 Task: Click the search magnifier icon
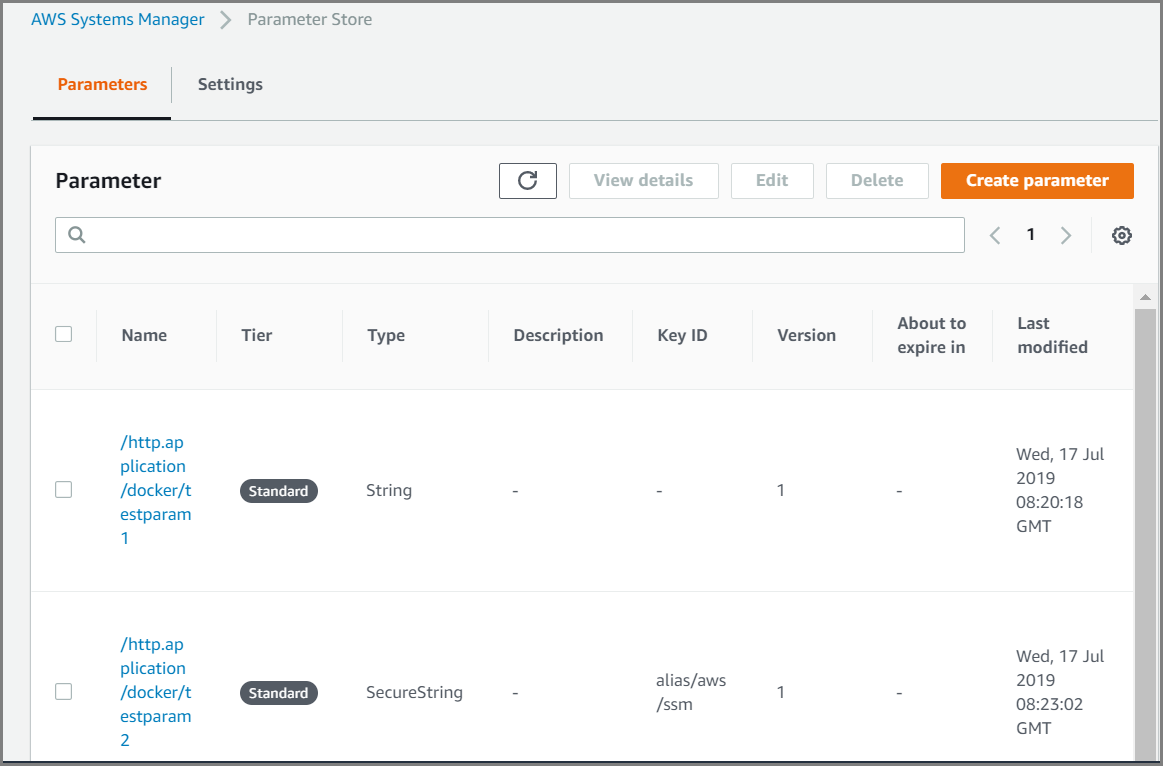click(x=77, y=235)
